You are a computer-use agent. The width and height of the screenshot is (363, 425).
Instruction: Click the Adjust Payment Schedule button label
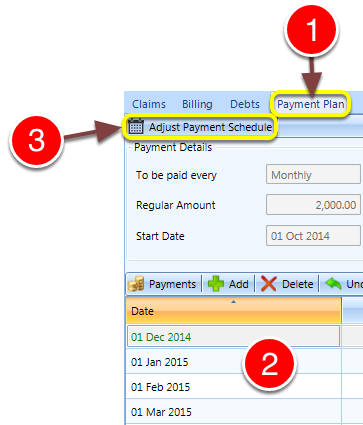click(210, 127)
